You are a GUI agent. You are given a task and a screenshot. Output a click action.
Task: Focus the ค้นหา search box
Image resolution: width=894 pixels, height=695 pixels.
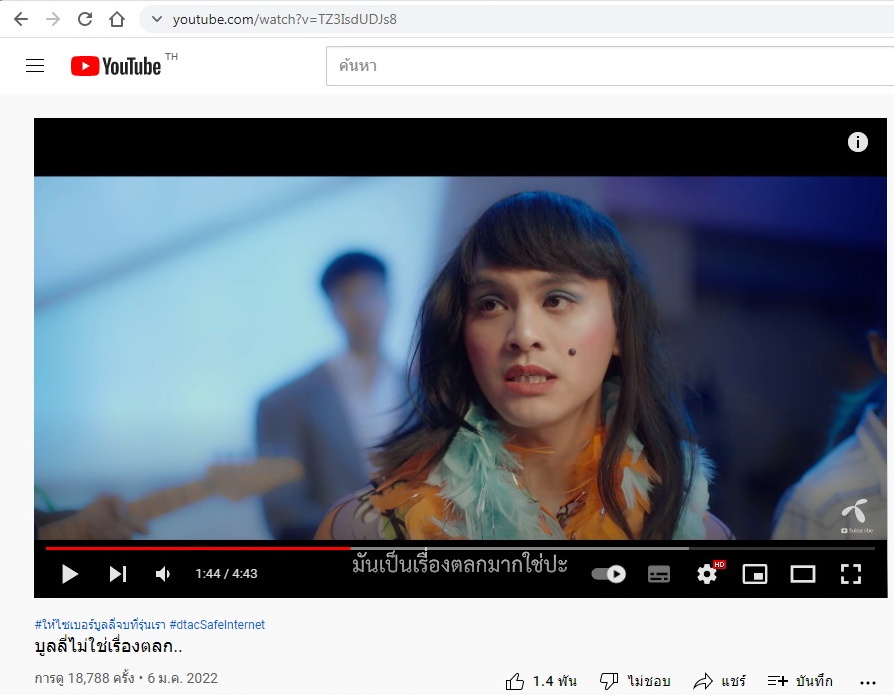click(x=609, y=66)
